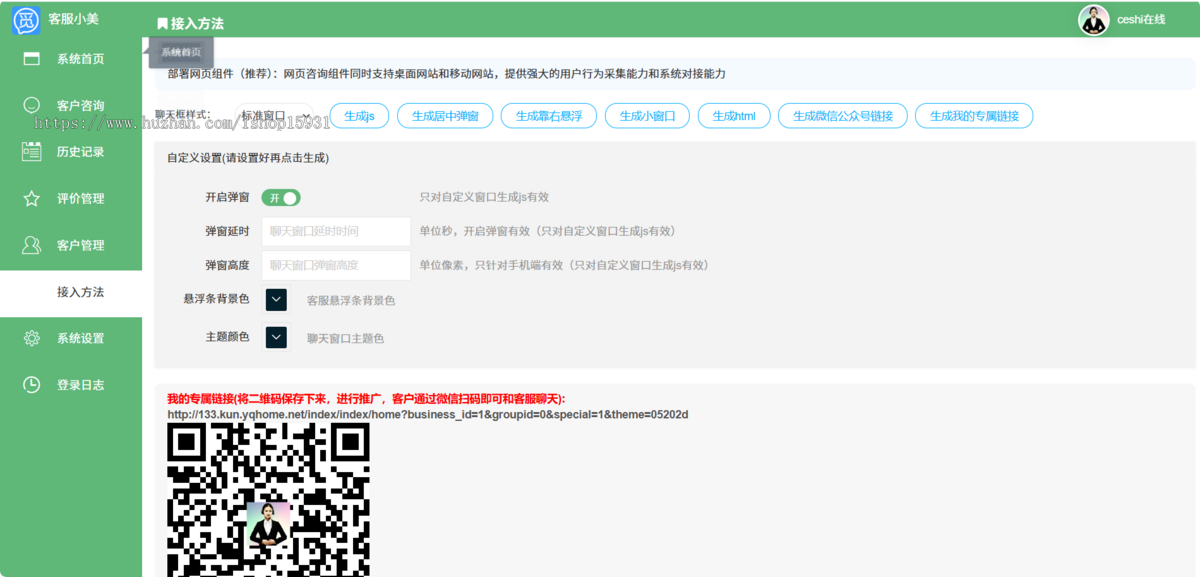
Task: Open the 悬浮条背景色 color picker
Action: click(x=276, y=300)
